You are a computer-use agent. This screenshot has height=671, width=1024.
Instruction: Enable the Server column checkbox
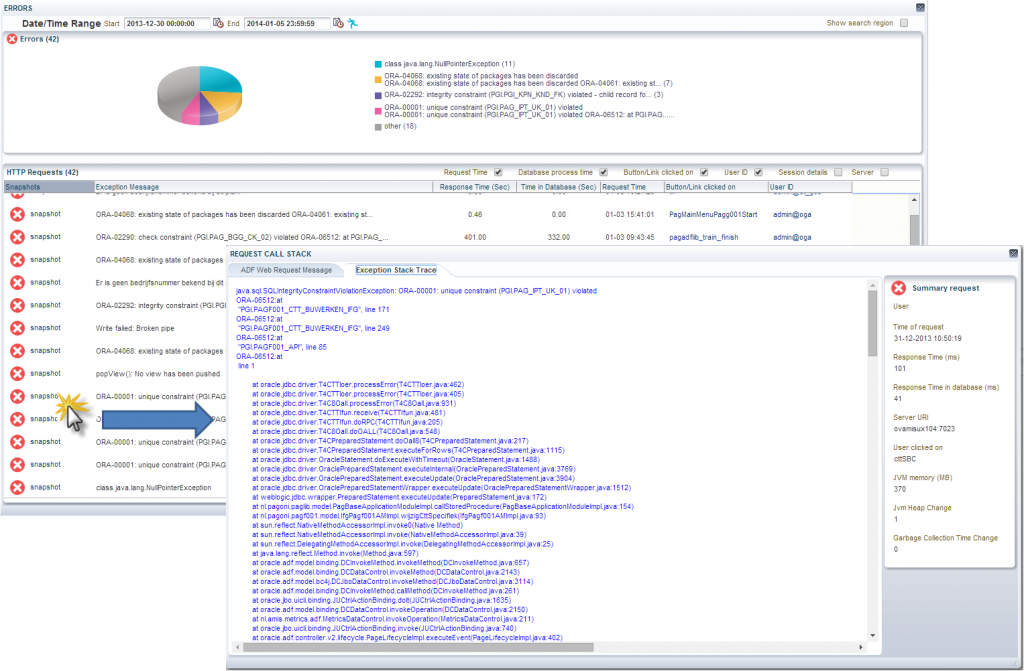click(x=884, y=172)
